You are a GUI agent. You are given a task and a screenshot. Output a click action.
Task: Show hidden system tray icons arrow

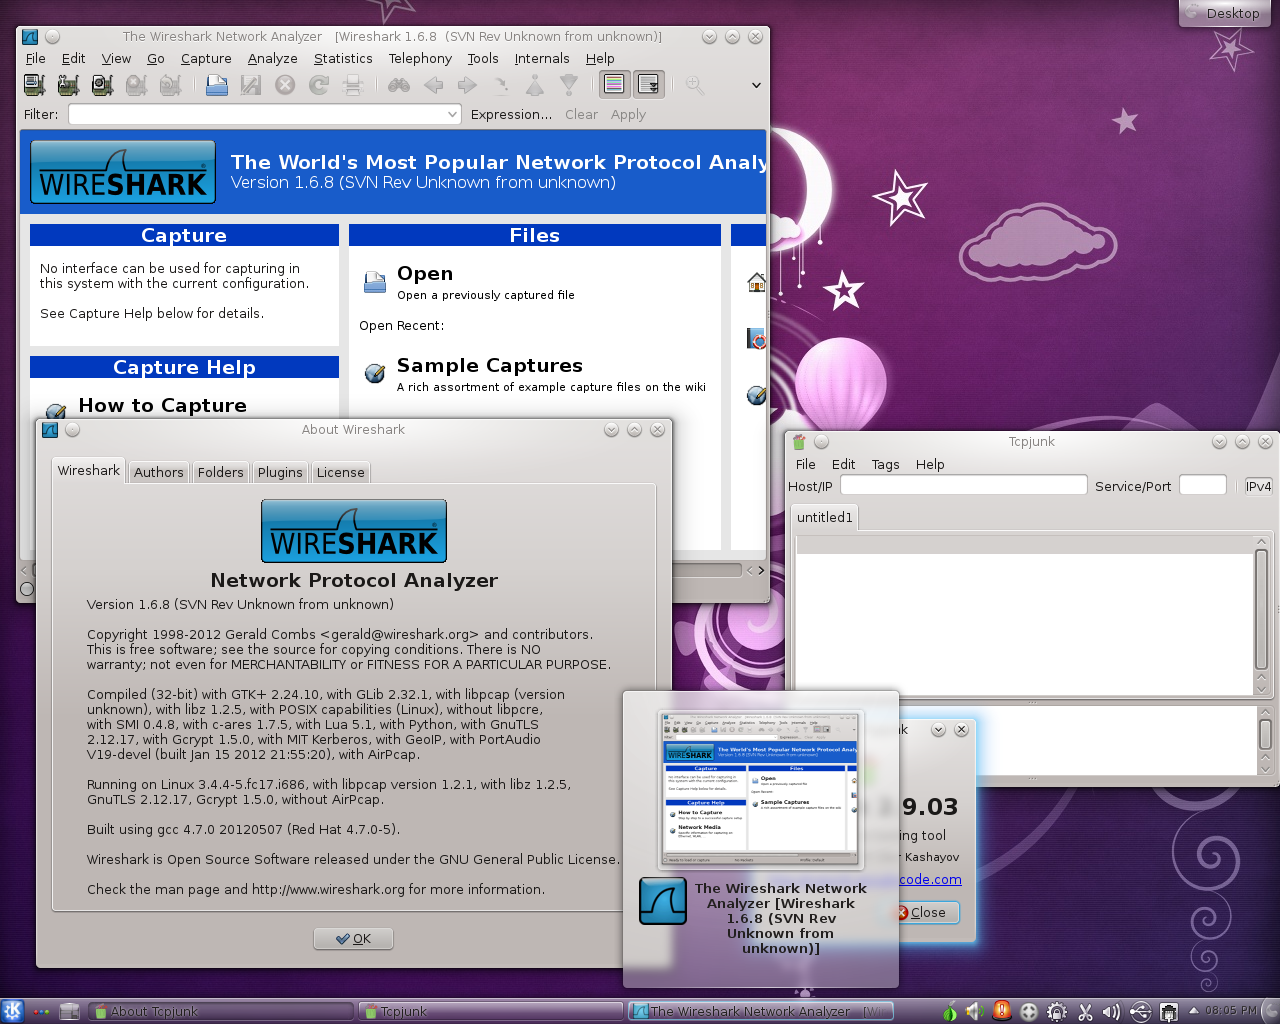coord(1193,1011)
